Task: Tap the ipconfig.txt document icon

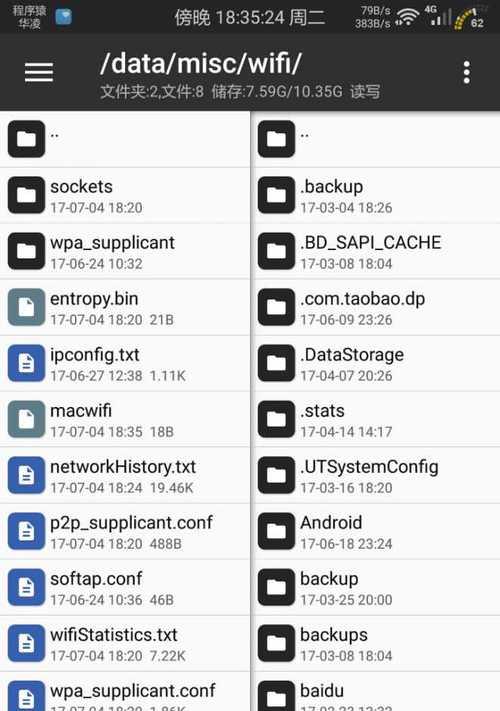Action: click(x=26, y=363)
